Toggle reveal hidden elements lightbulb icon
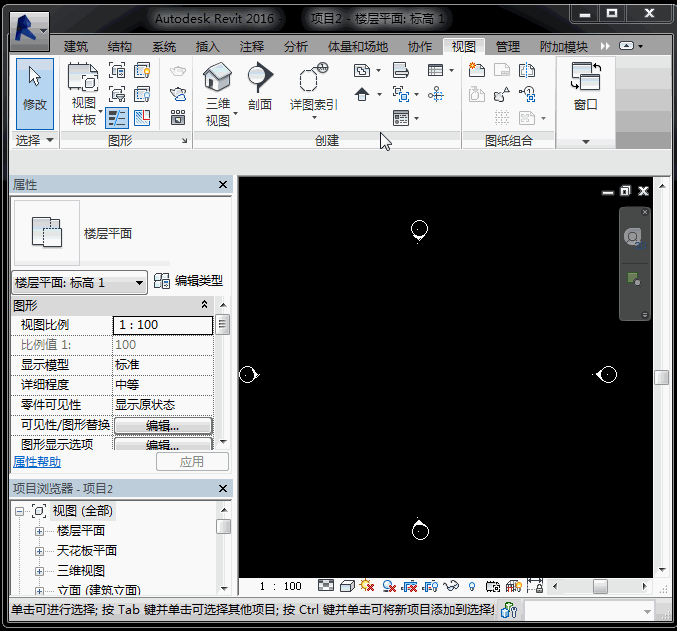The image size is (677, 631). [471, 586]
